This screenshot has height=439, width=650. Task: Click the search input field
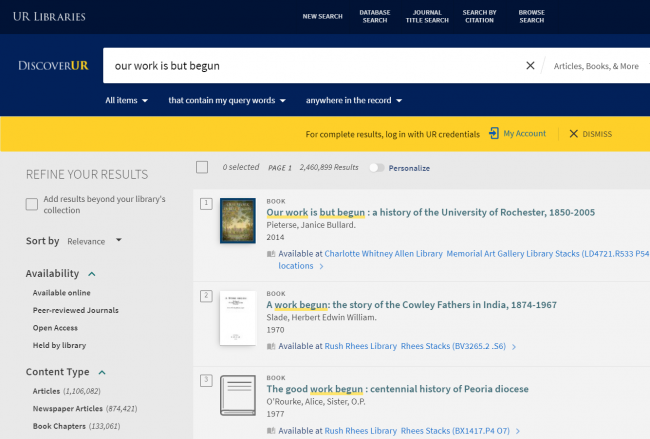click(x=310, y=66)
